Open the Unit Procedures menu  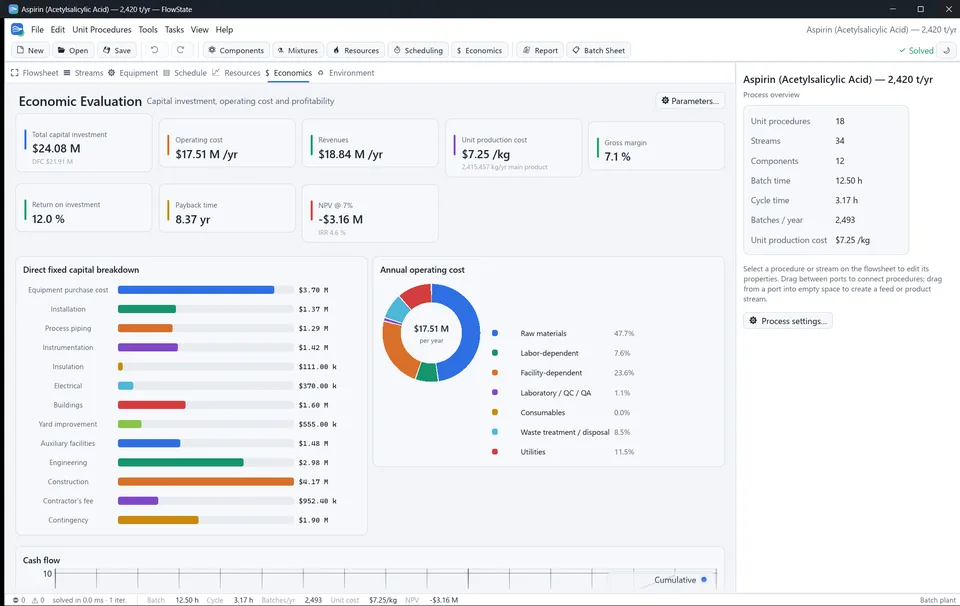tap(102, 29)
